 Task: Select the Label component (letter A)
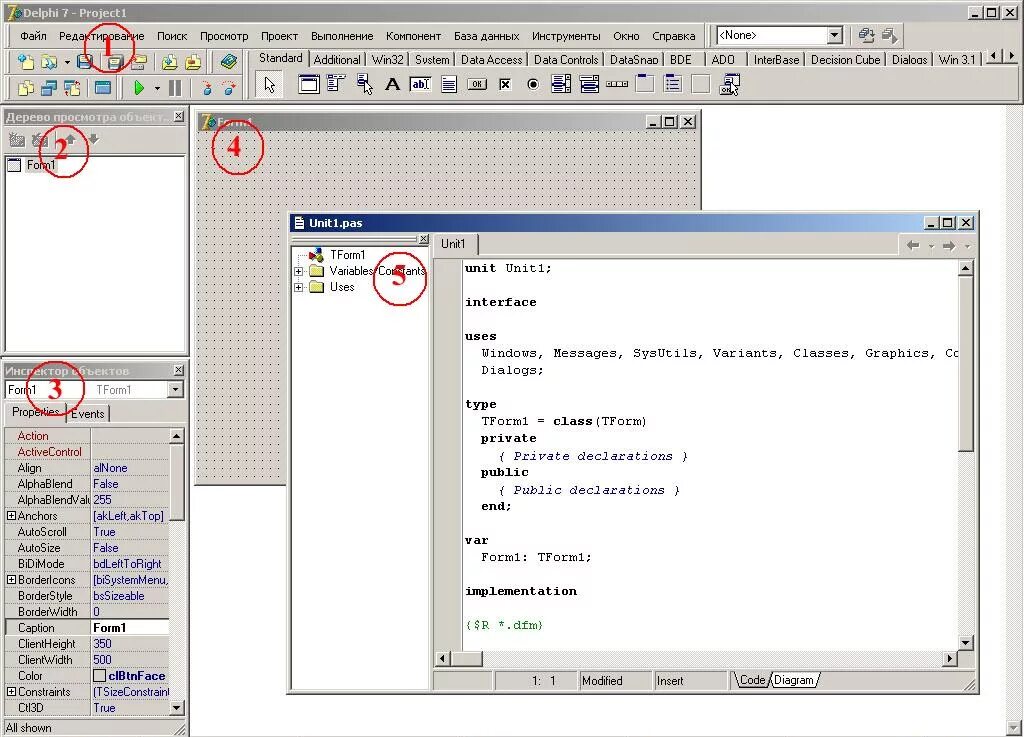click(x=392, y=84)
